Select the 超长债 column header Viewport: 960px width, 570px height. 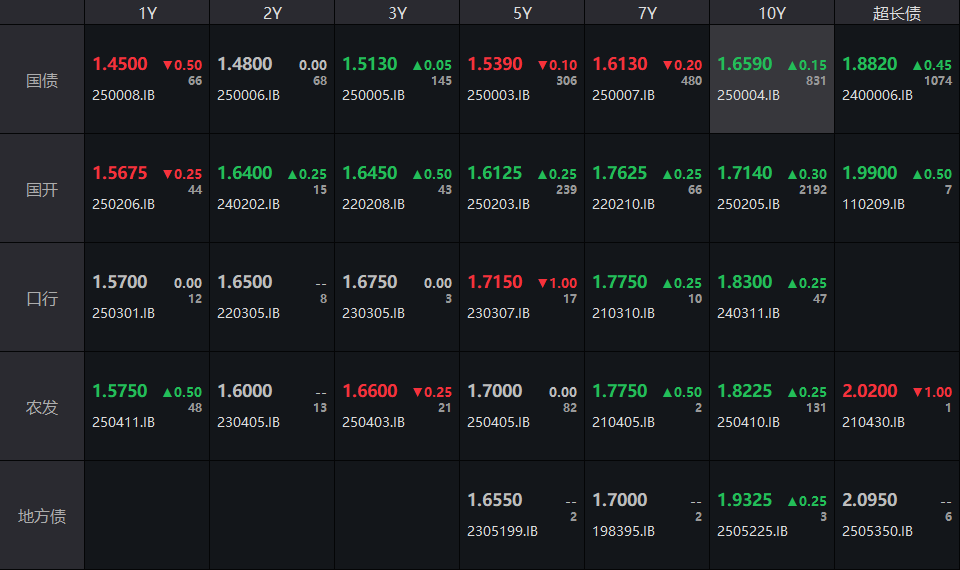pyautogui.click(x=896, y=13)
